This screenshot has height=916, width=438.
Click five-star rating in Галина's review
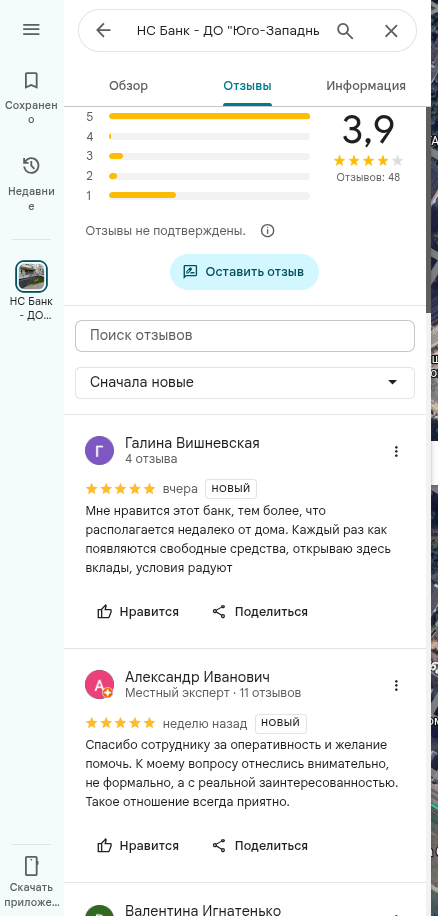pyautogui.click(x=120, y=488)
